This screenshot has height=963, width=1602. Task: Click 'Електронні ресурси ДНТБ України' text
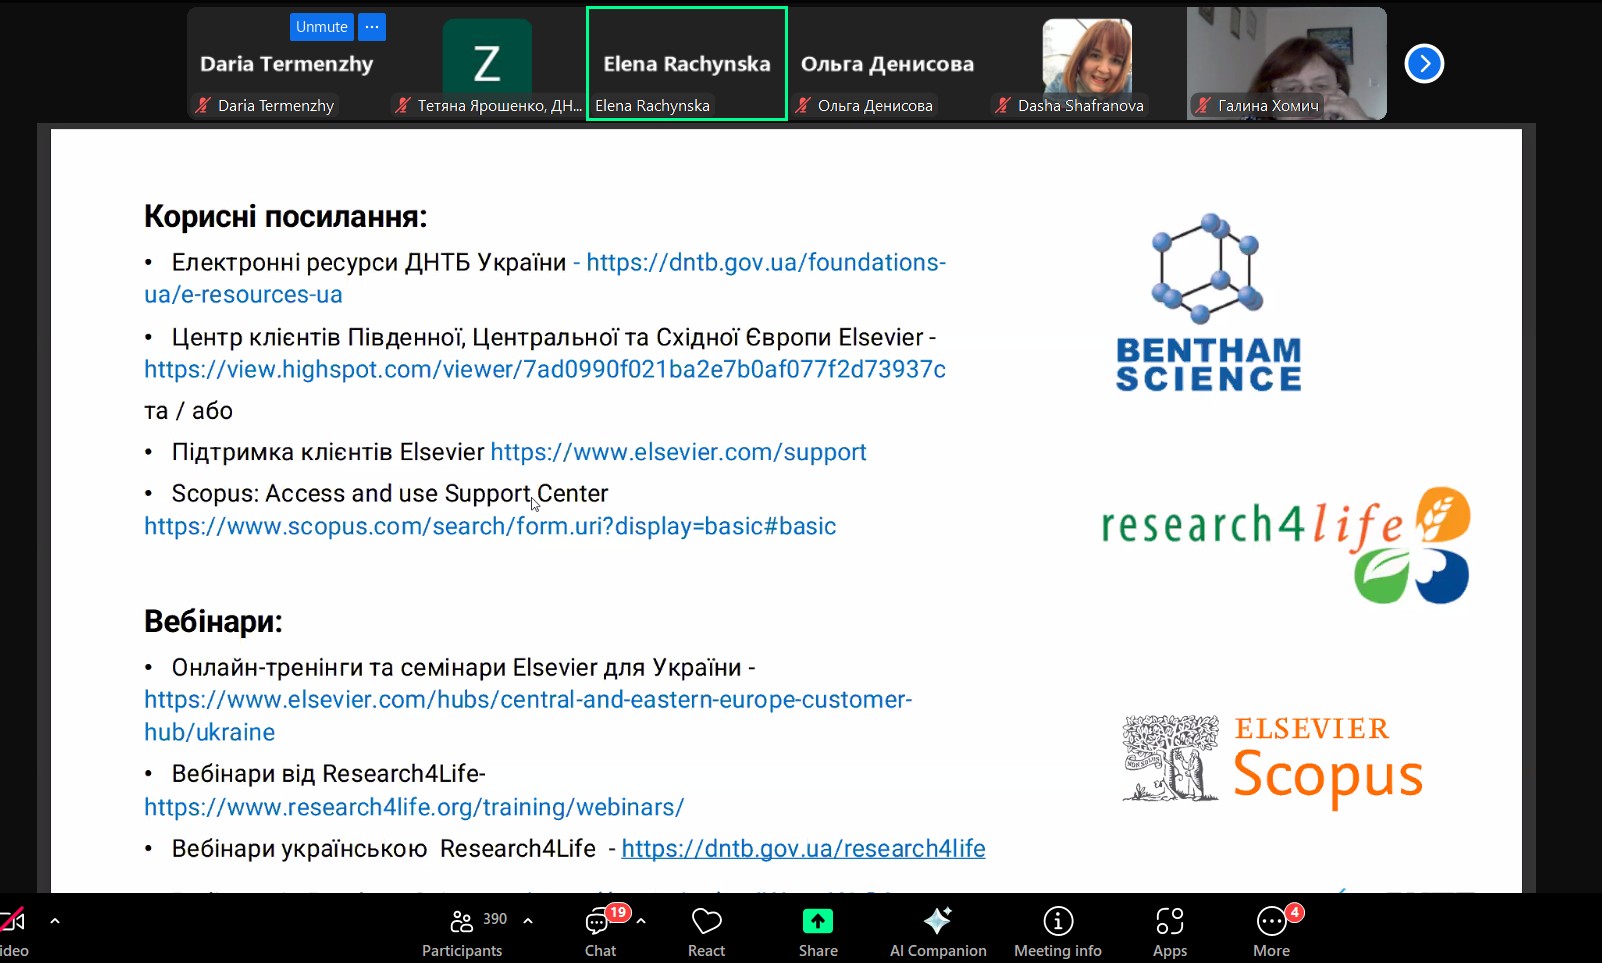coord(369,263)
